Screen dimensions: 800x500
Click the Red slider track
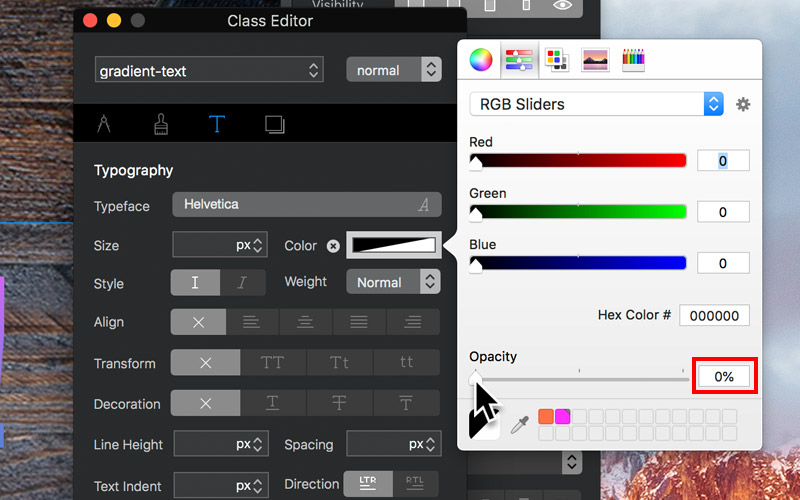(578, 161)
